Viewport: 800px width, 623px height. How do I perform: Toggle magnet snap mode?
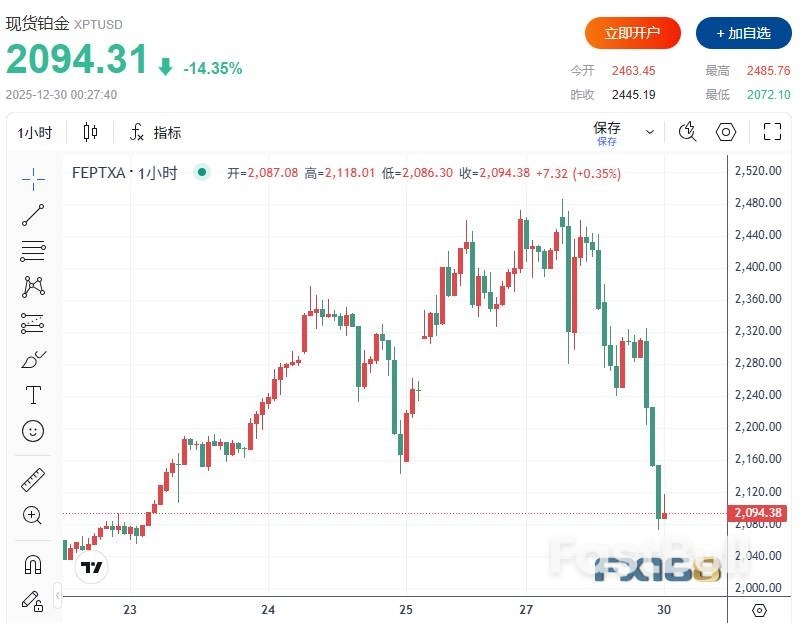pos(33,565)
